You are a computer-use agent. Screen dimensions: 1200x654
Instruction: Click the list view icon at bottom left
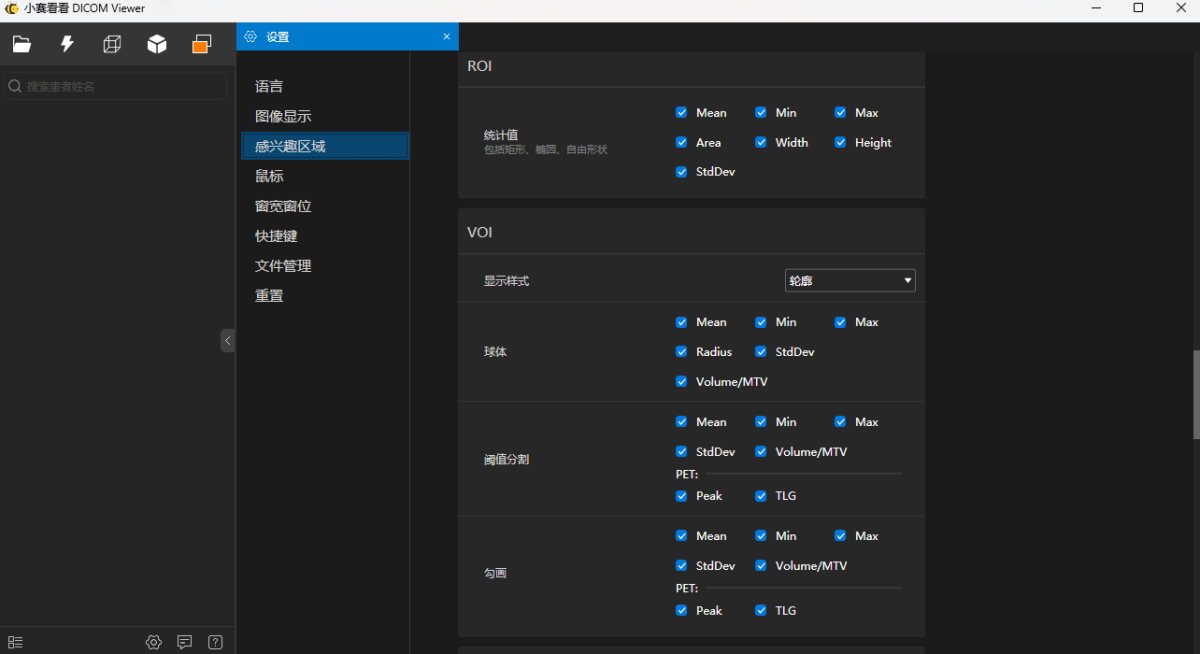[x=15, y=642]
